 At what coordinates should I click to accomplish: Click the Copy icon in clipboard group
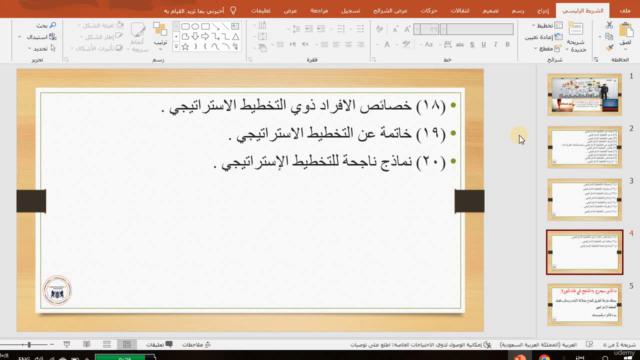point(609,37)
